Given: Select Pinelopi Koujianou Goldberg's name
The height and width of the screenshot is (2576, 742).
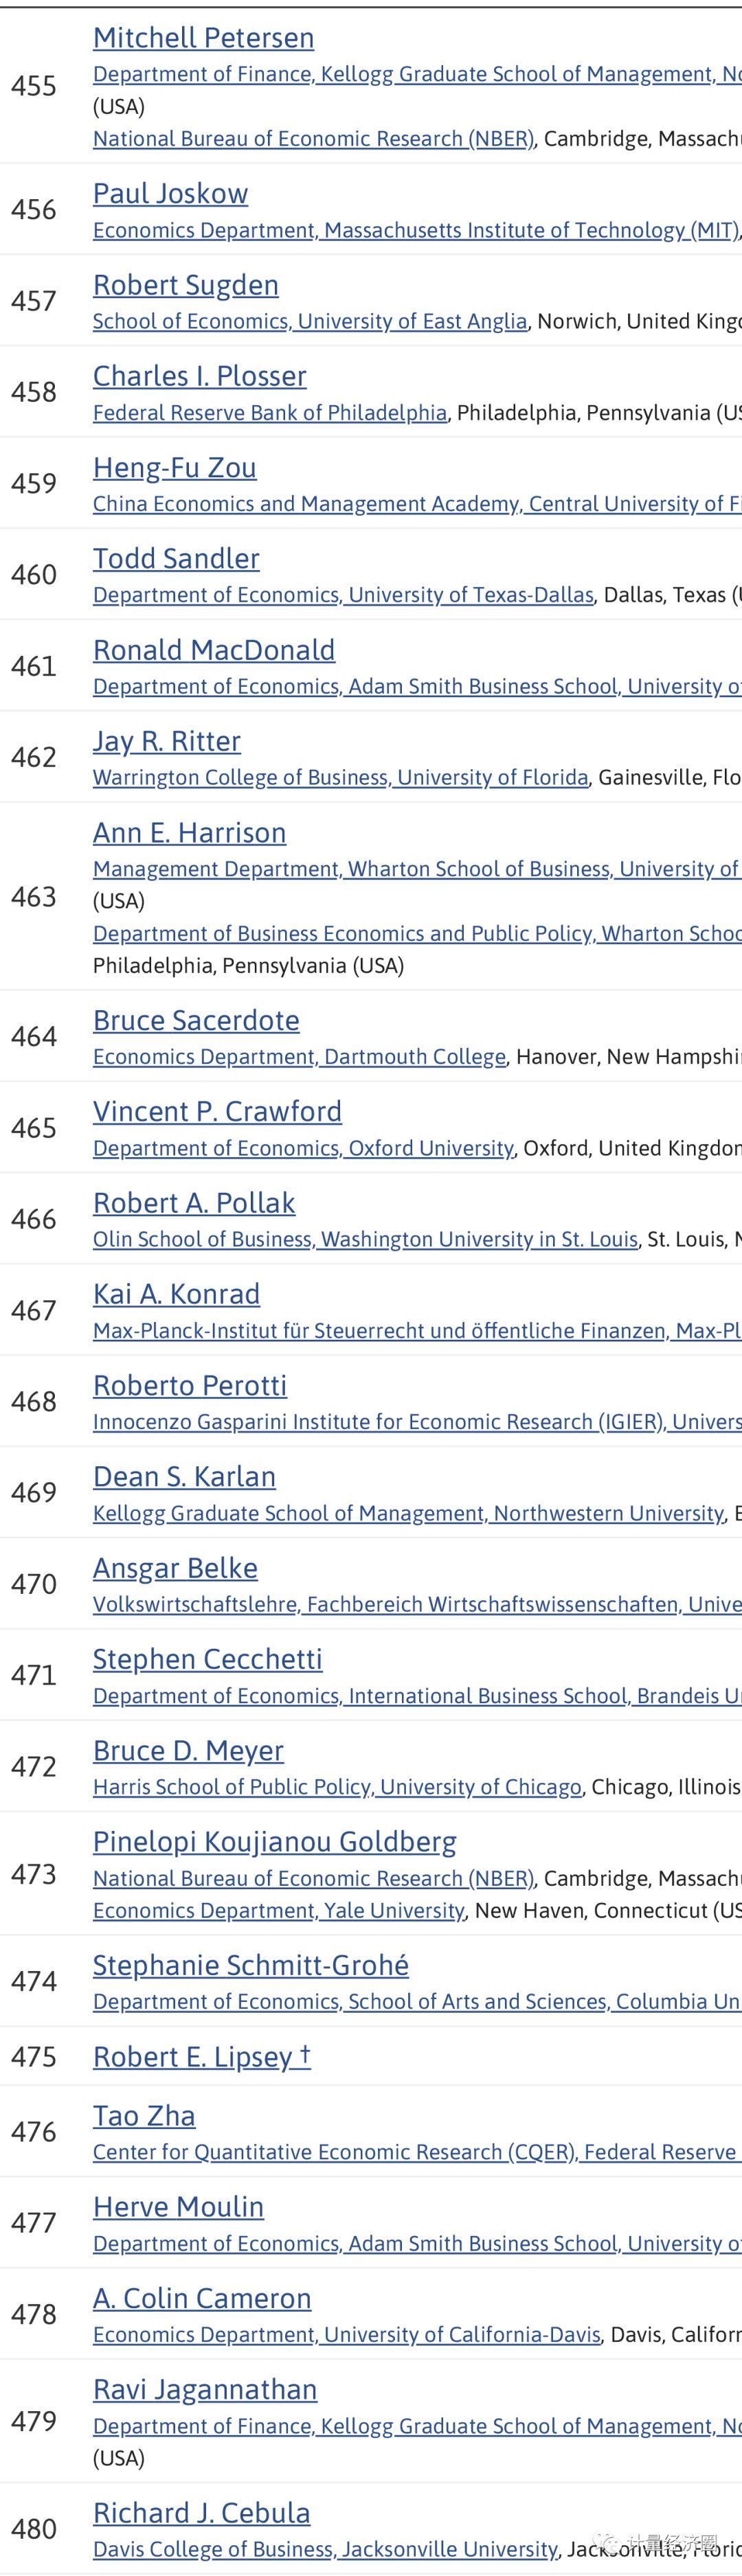Looking at the screenshot, I should pos(274,1842).
